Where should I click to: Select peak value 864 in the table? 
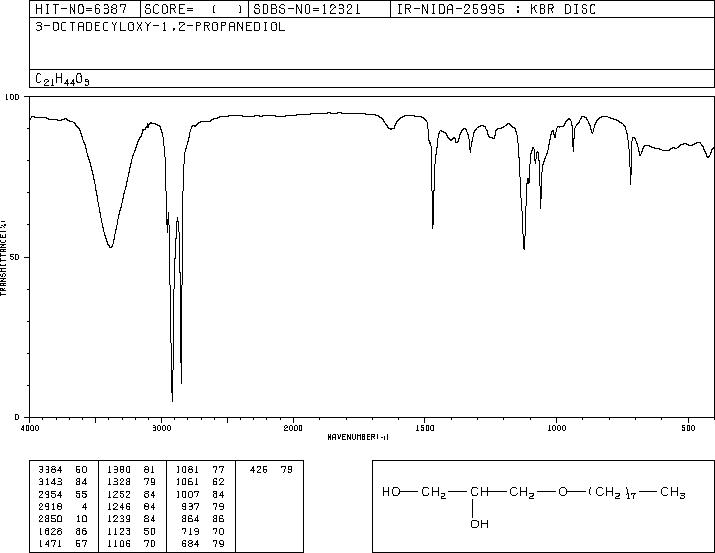[191, 519]
